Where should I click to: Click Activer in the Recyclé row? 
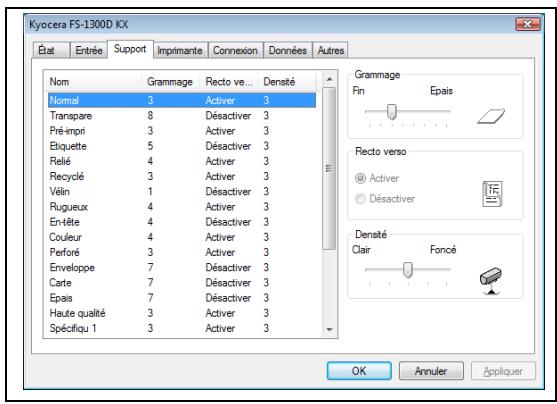pos(220,176)
